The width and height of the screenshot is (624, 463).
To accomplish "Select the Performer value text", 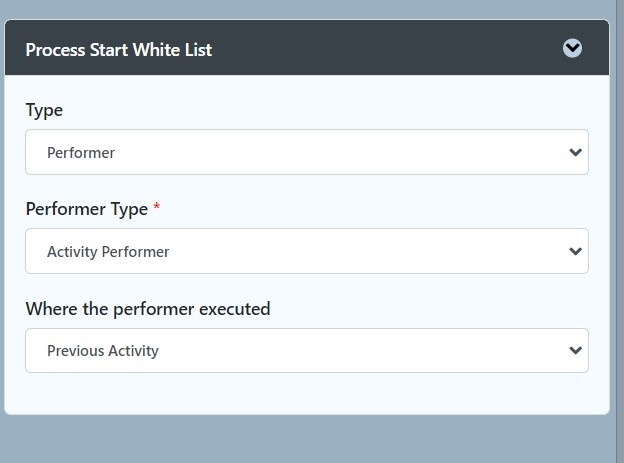I will click(81, 153).
